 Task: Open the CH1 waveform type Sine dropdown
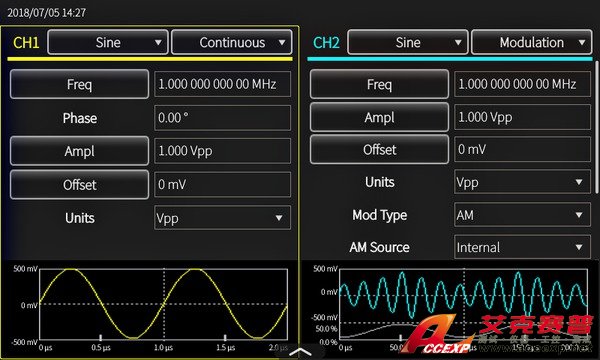[x=108, y=42]
